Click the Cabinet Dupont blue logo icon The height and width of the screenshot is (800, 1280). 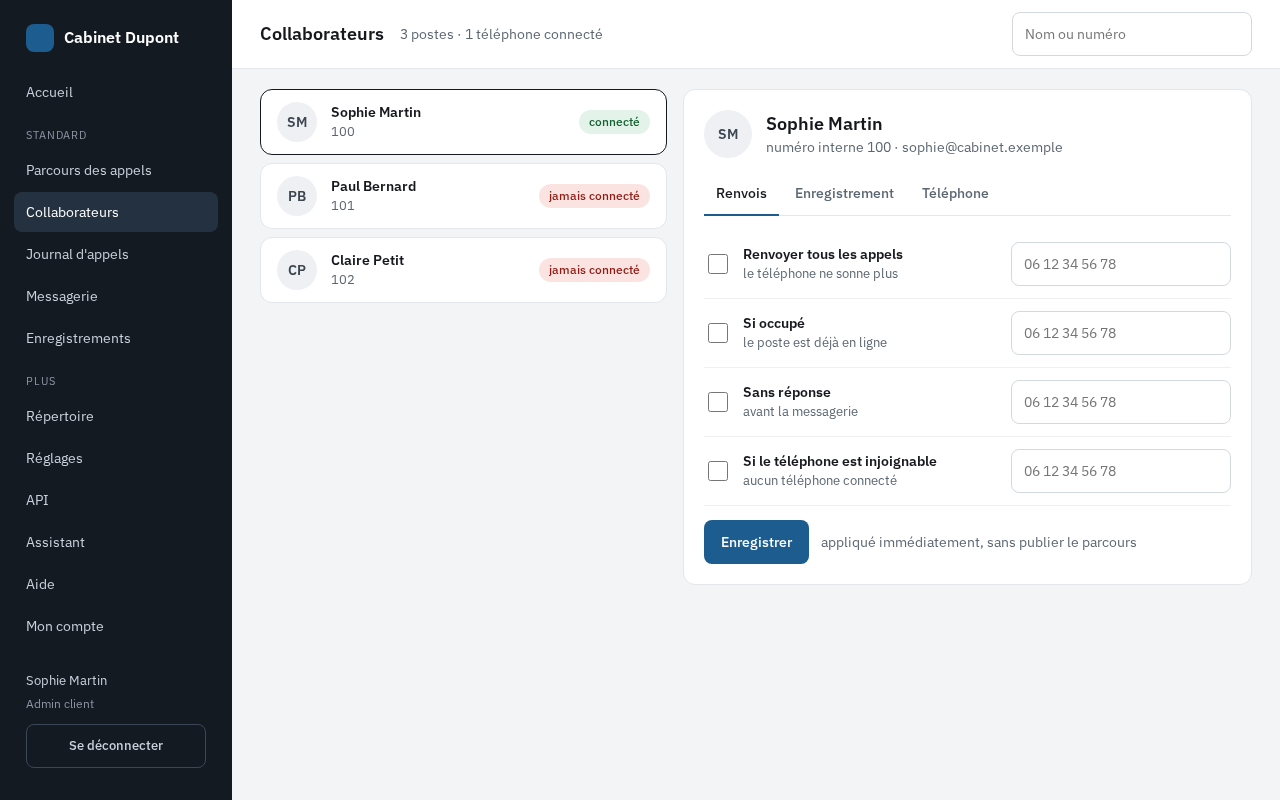tap(40, 38)
